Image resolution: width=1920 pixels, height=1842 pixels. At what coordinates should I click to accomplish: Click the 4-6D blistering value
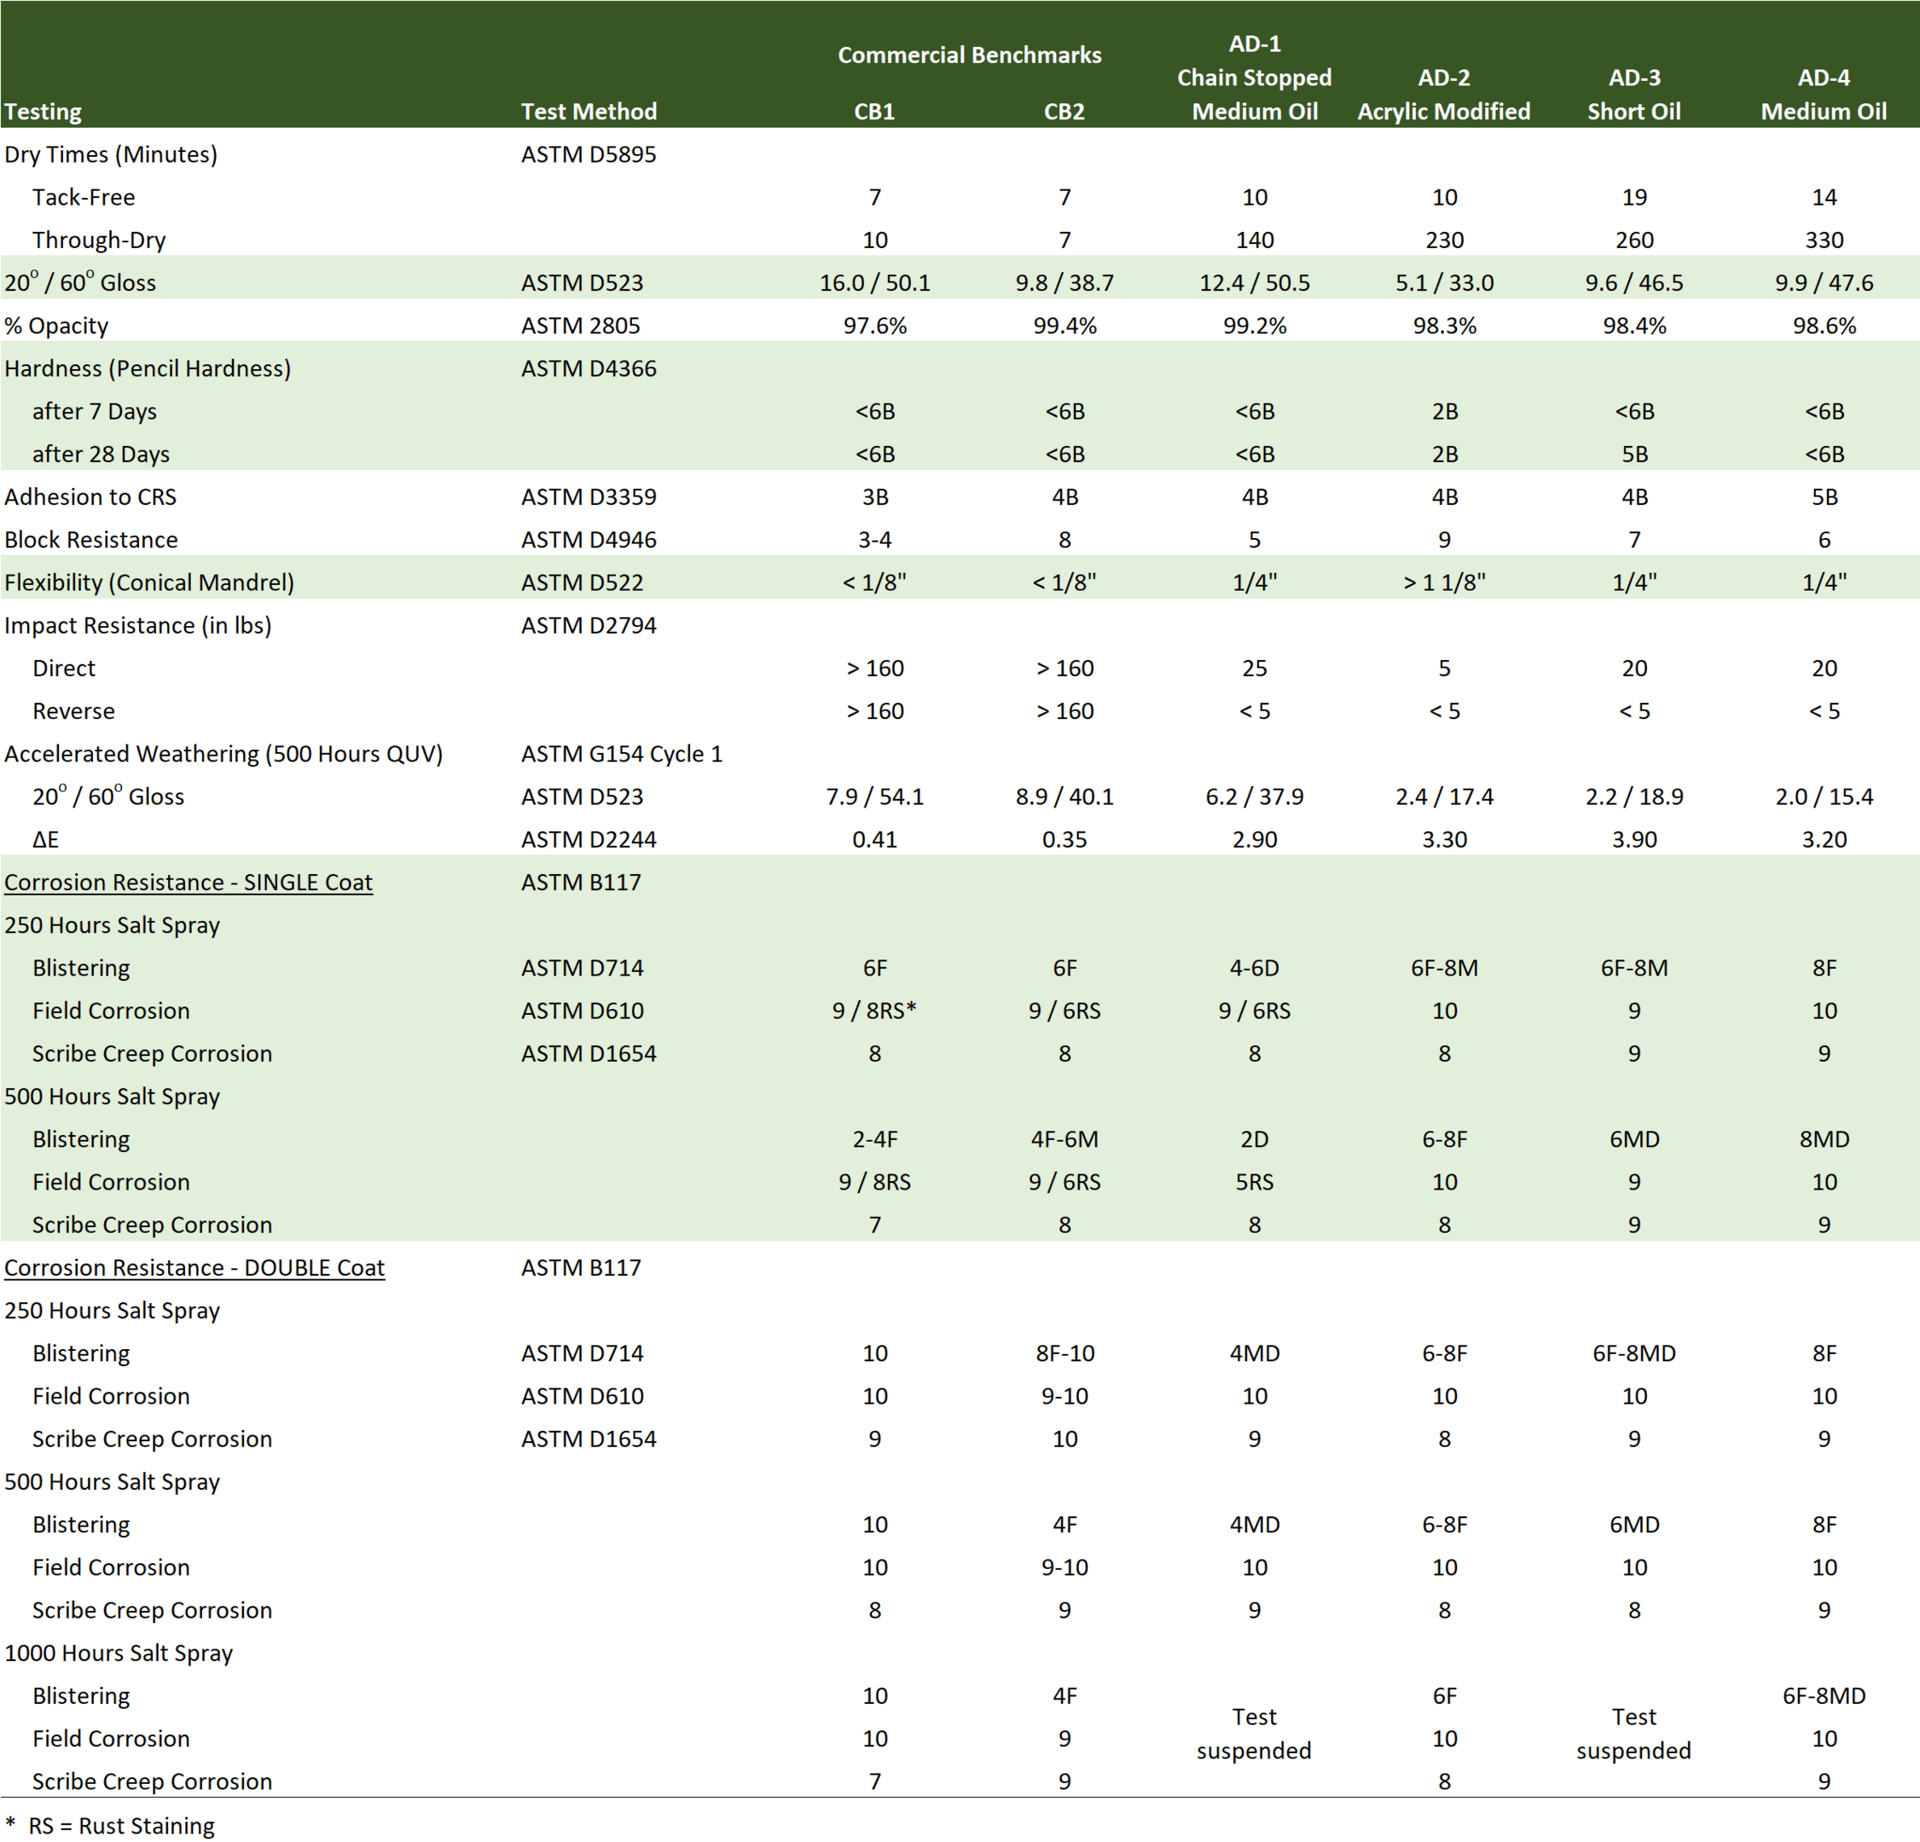click(x=1254, y=968)
